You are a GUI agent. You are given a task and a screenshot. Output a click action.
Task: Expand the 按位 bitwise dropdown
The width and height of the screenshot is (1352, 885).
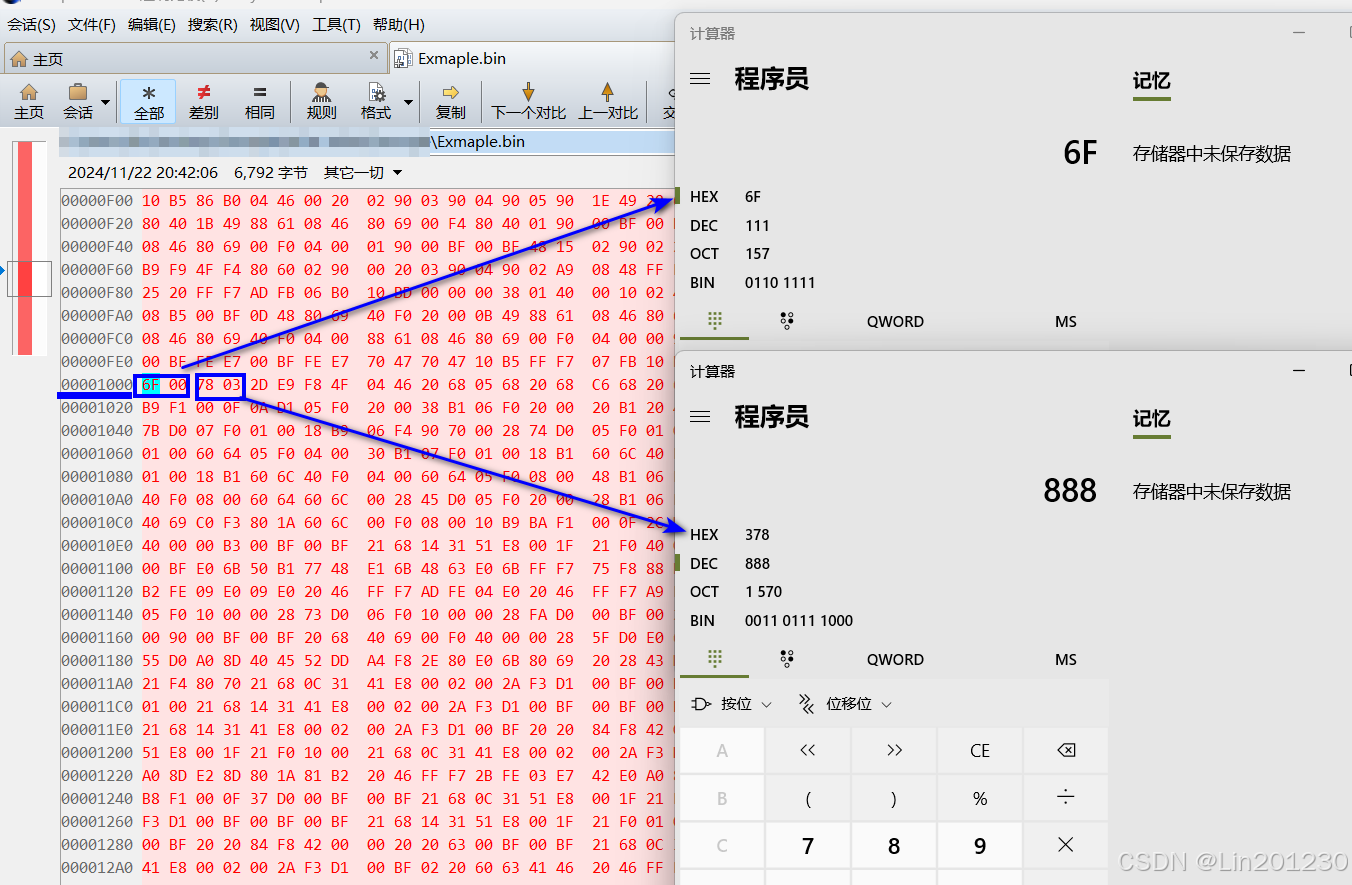[732, 704]
